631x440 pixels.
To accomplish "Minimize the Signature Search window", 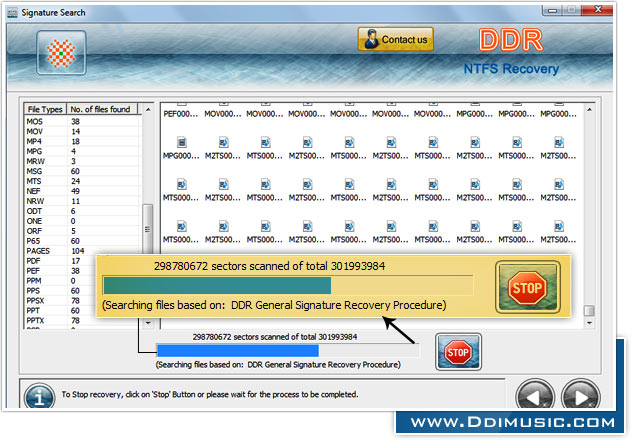I will (x=553, y=10).
